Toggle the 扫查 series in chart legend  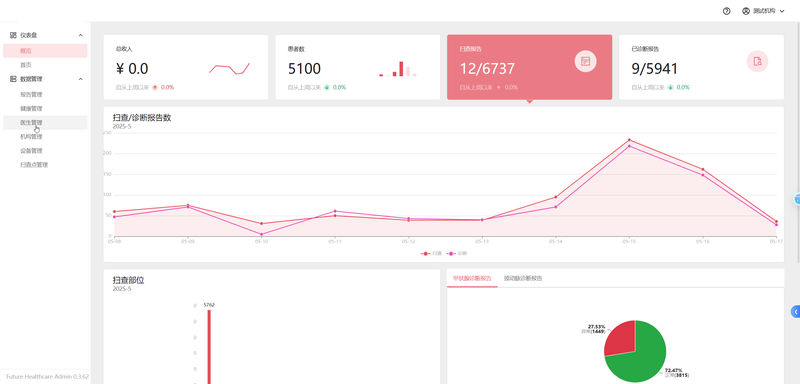pyautogui.click(x=431, y=253)
